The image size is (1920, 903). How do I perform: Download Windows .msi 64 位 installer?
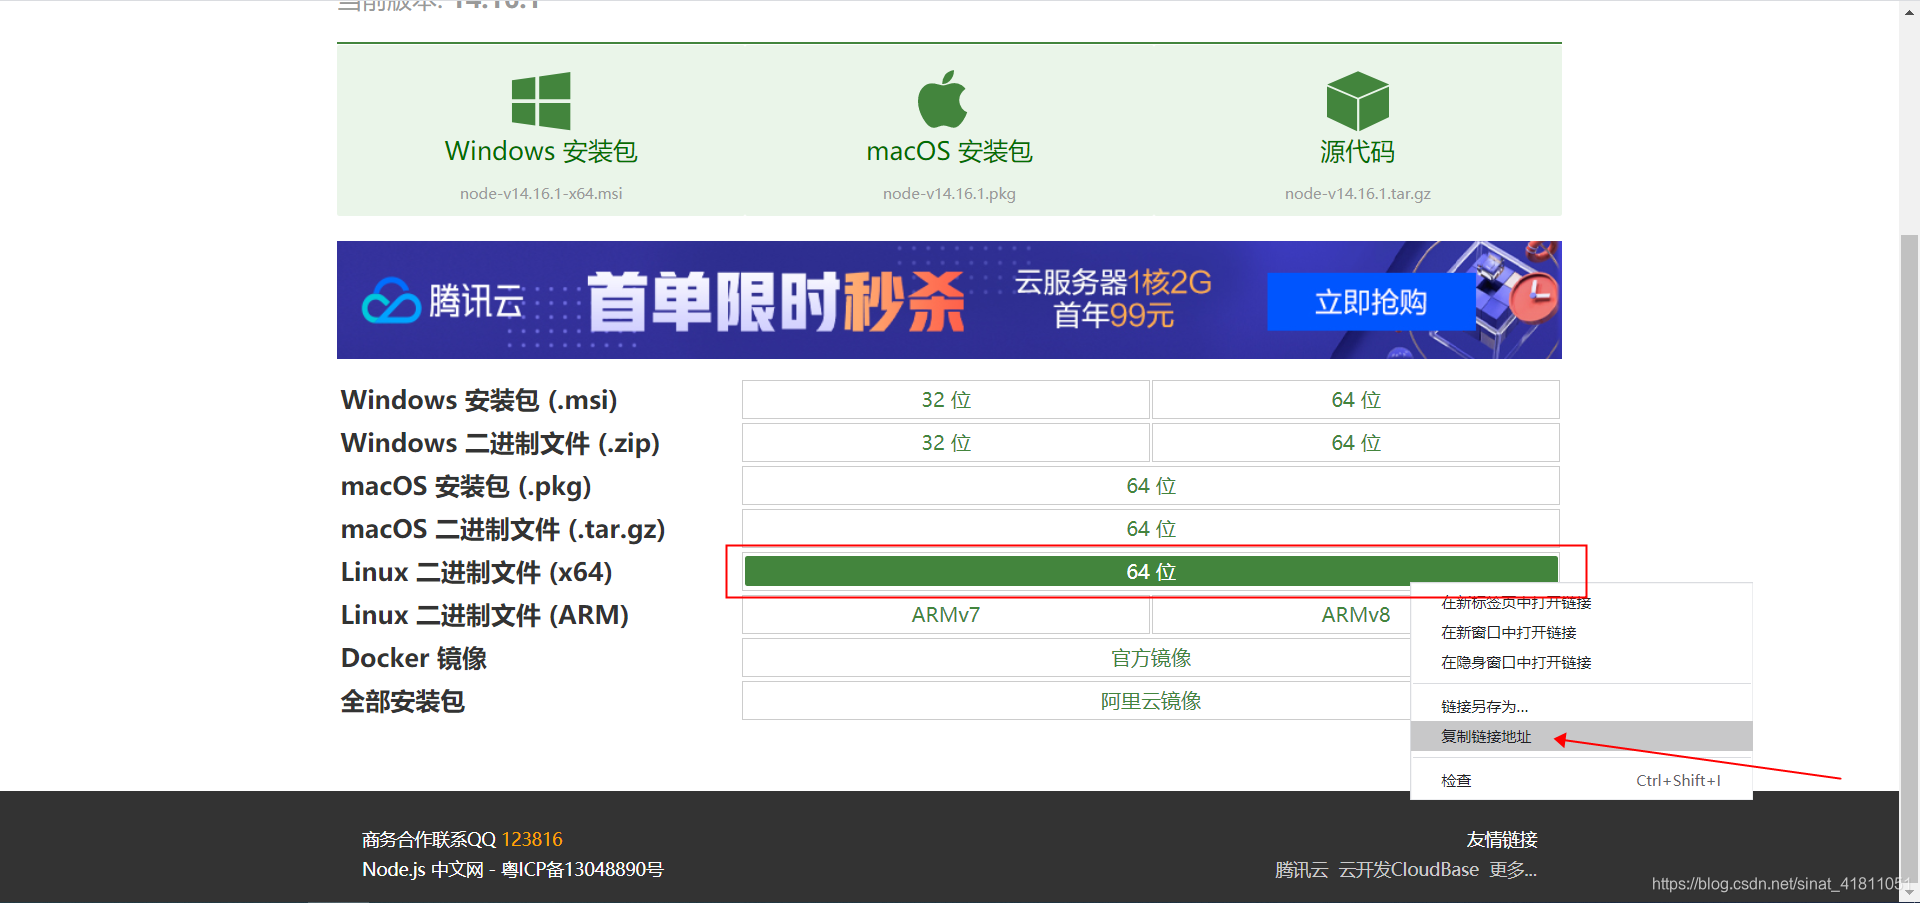pyautogui.click(x=1356, y=400)
